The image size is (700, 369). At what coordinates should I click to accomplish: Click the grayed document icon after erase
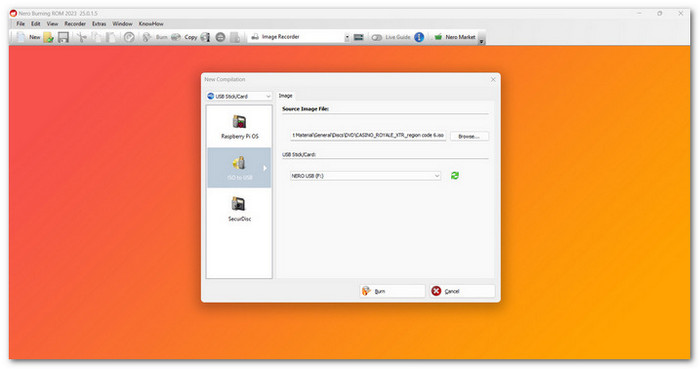pyautogui.click(x=235, y=37)
